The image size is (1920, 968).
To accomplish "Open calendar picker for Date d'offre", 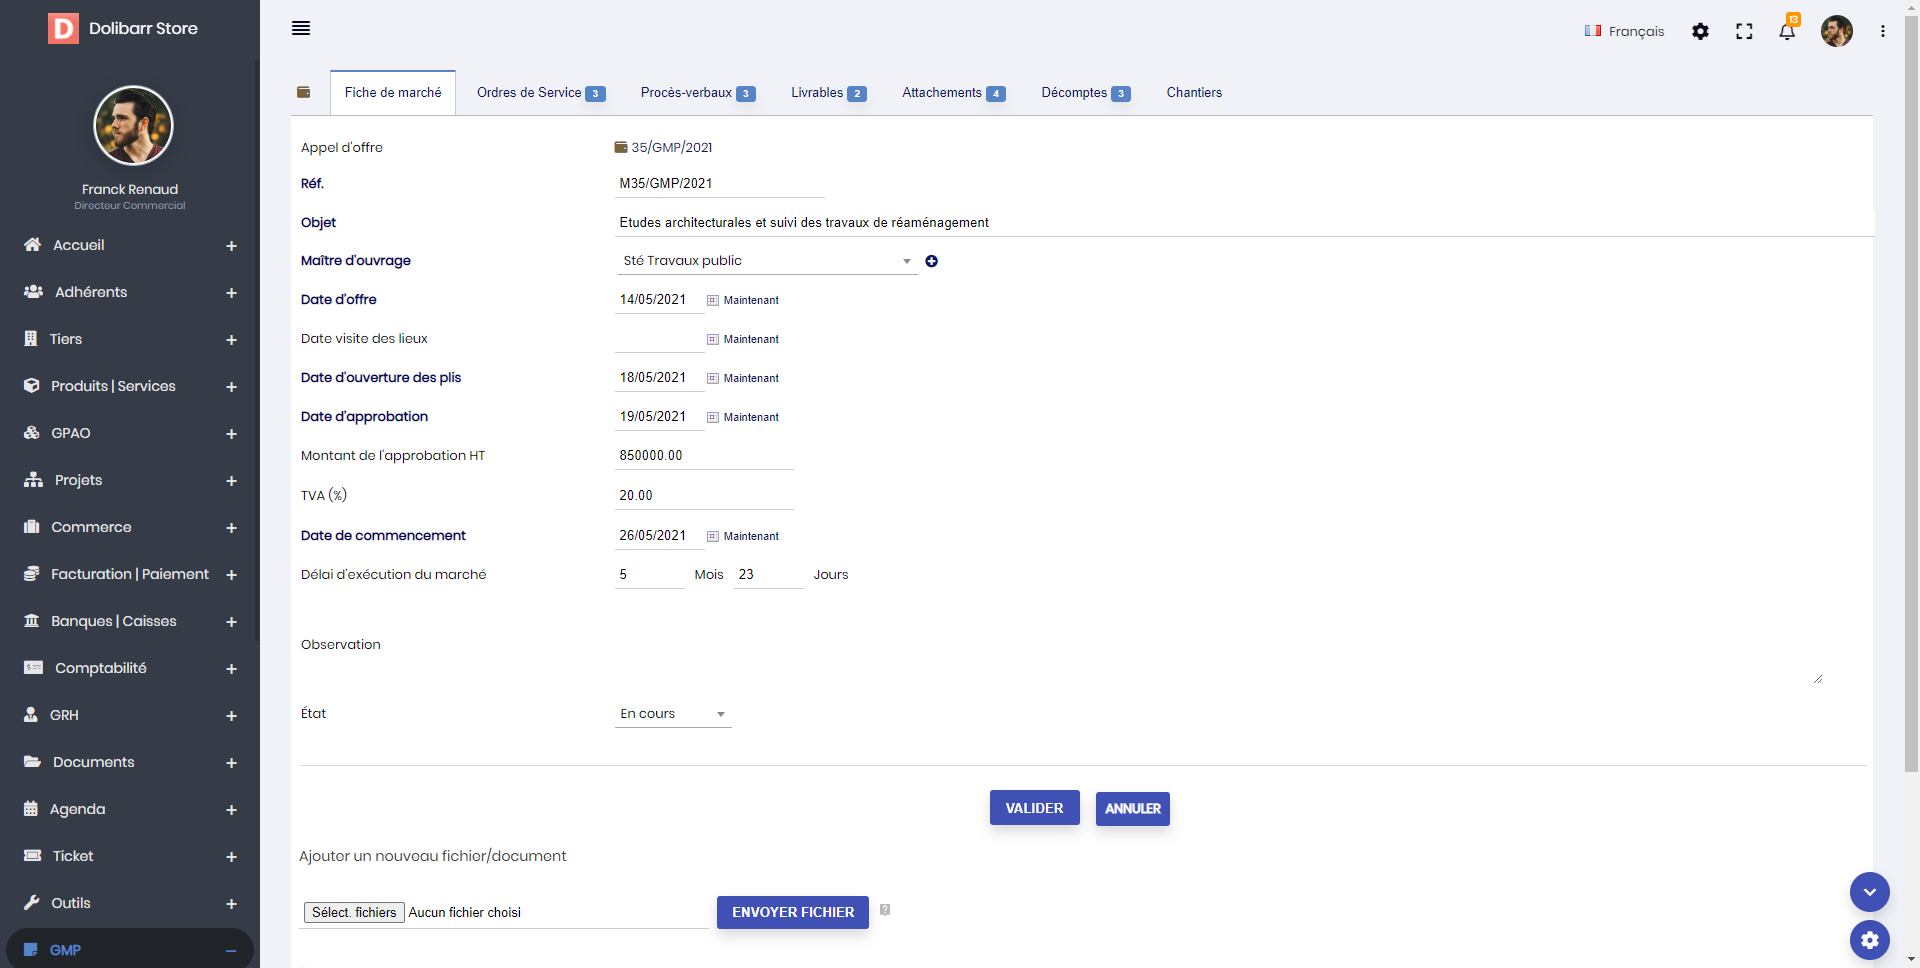I will click(x=713, y=300).
